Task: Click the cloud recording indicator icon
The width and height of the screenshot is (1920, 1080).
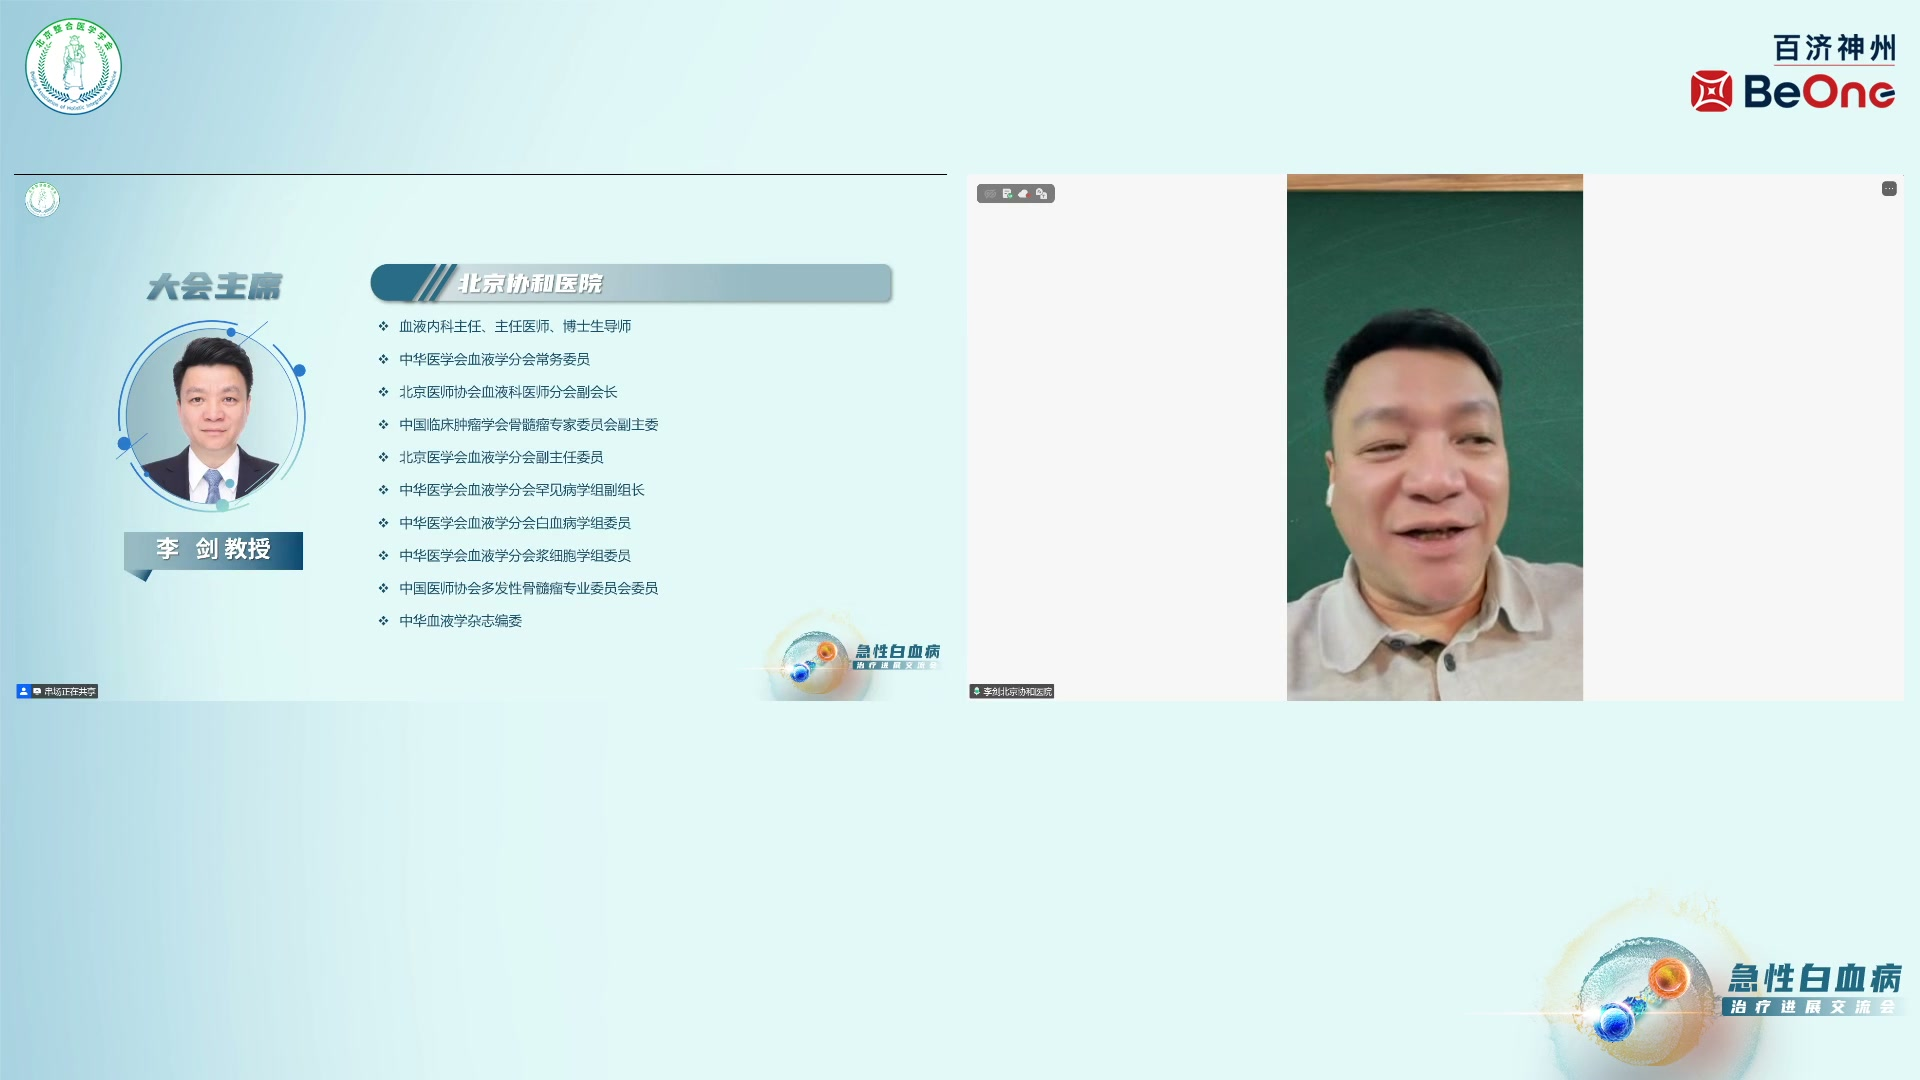Action: [x=1024, y=194]
